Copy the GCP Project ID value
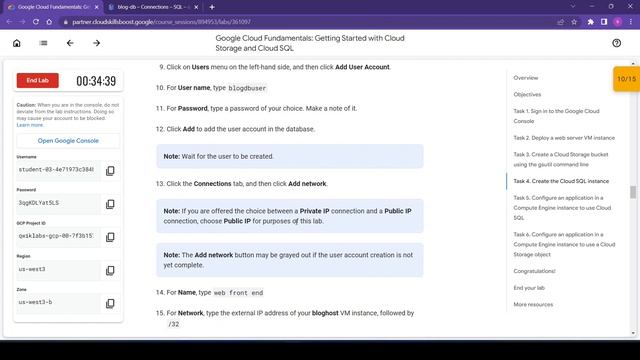The image size is (640, 360). [x=110, y=237]
